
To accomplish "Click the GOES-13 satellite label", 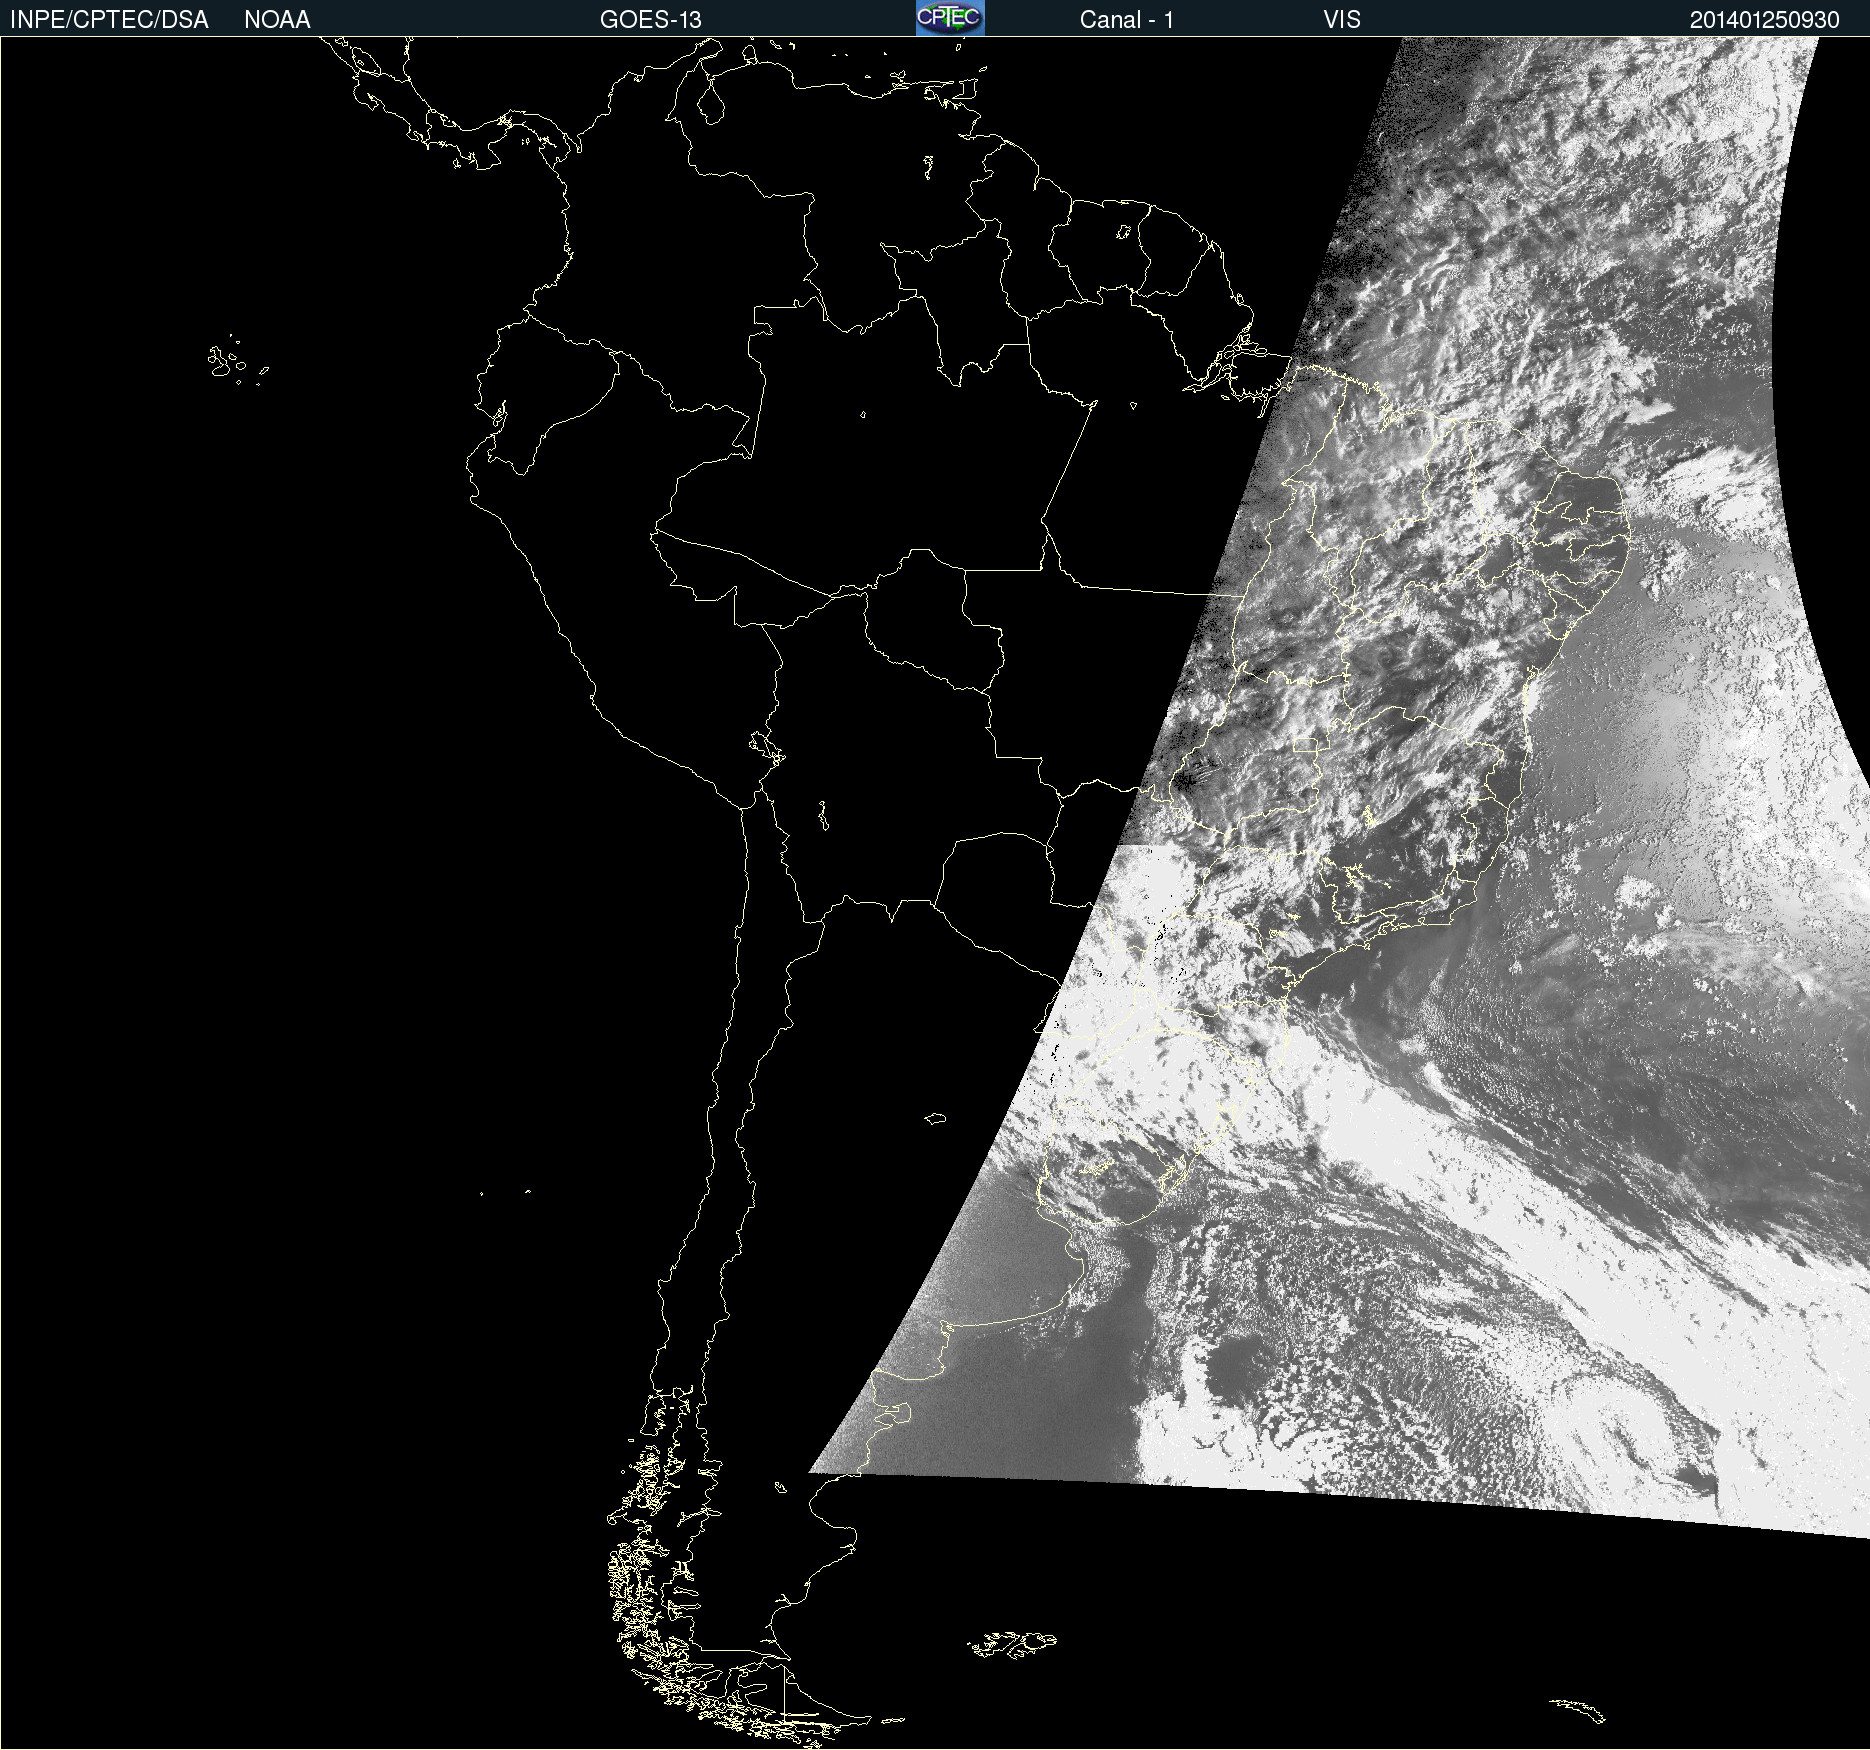I will point(651,20).
